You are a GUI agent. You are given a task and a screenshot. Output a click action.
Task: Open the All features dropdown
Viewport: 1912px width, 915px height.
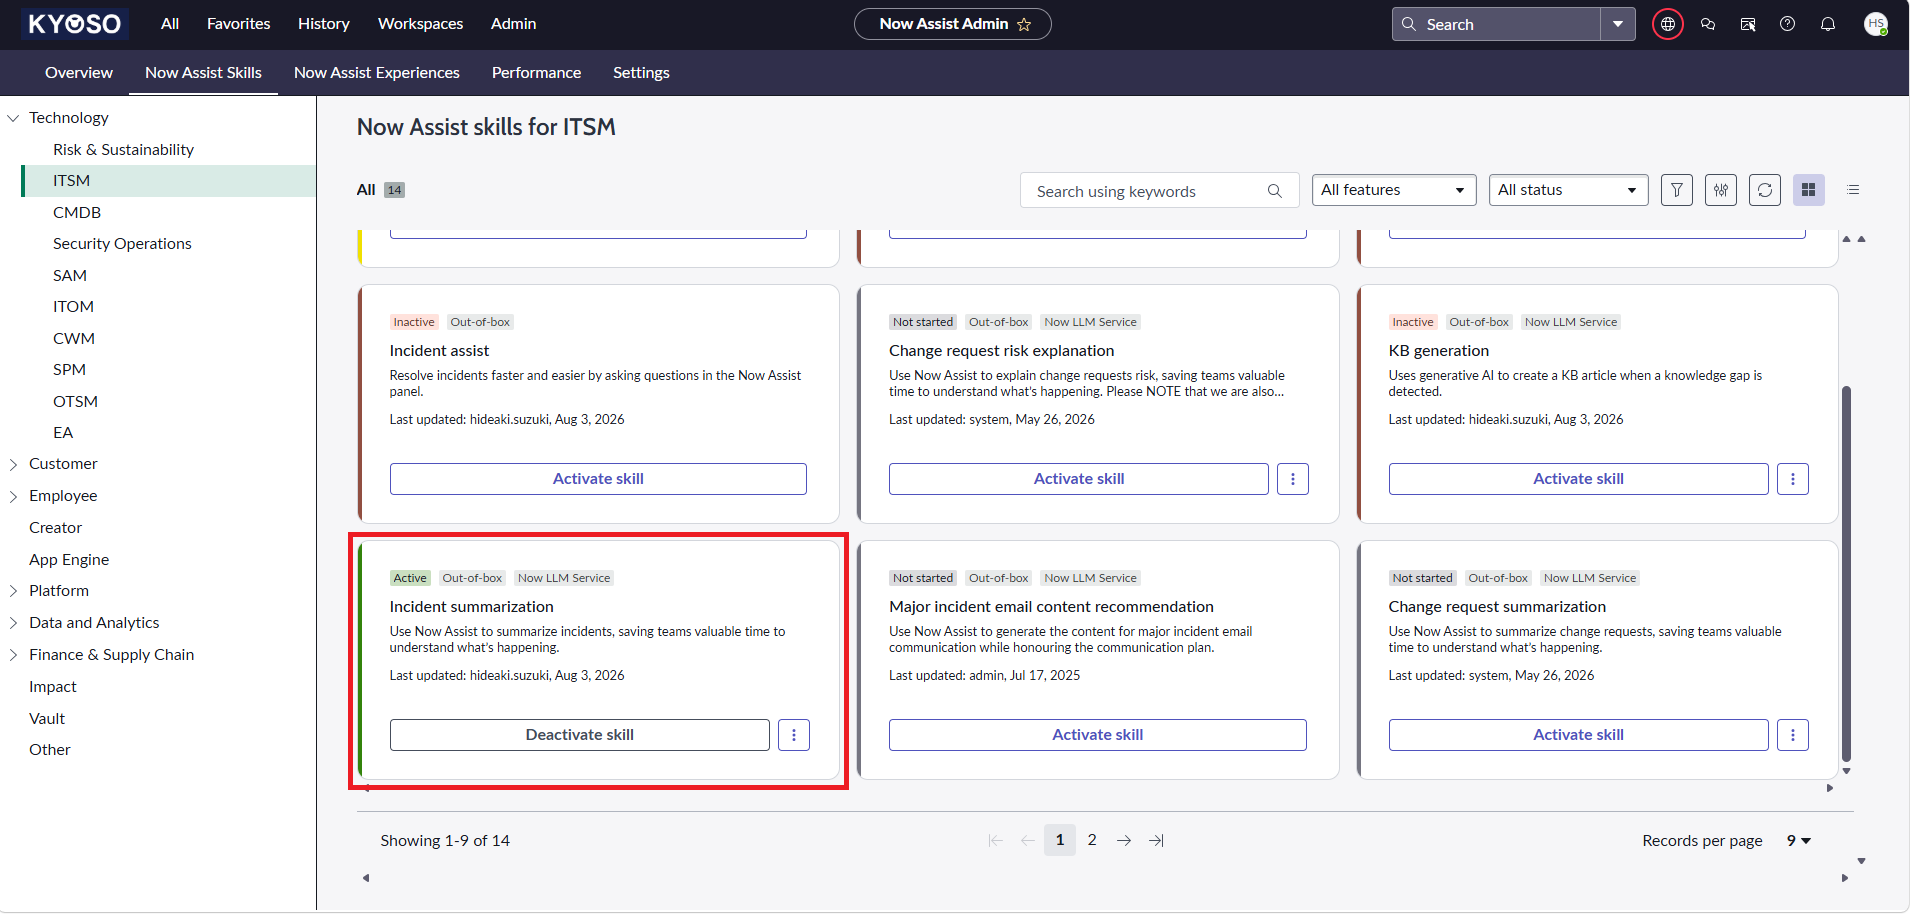coord(1394,190)
